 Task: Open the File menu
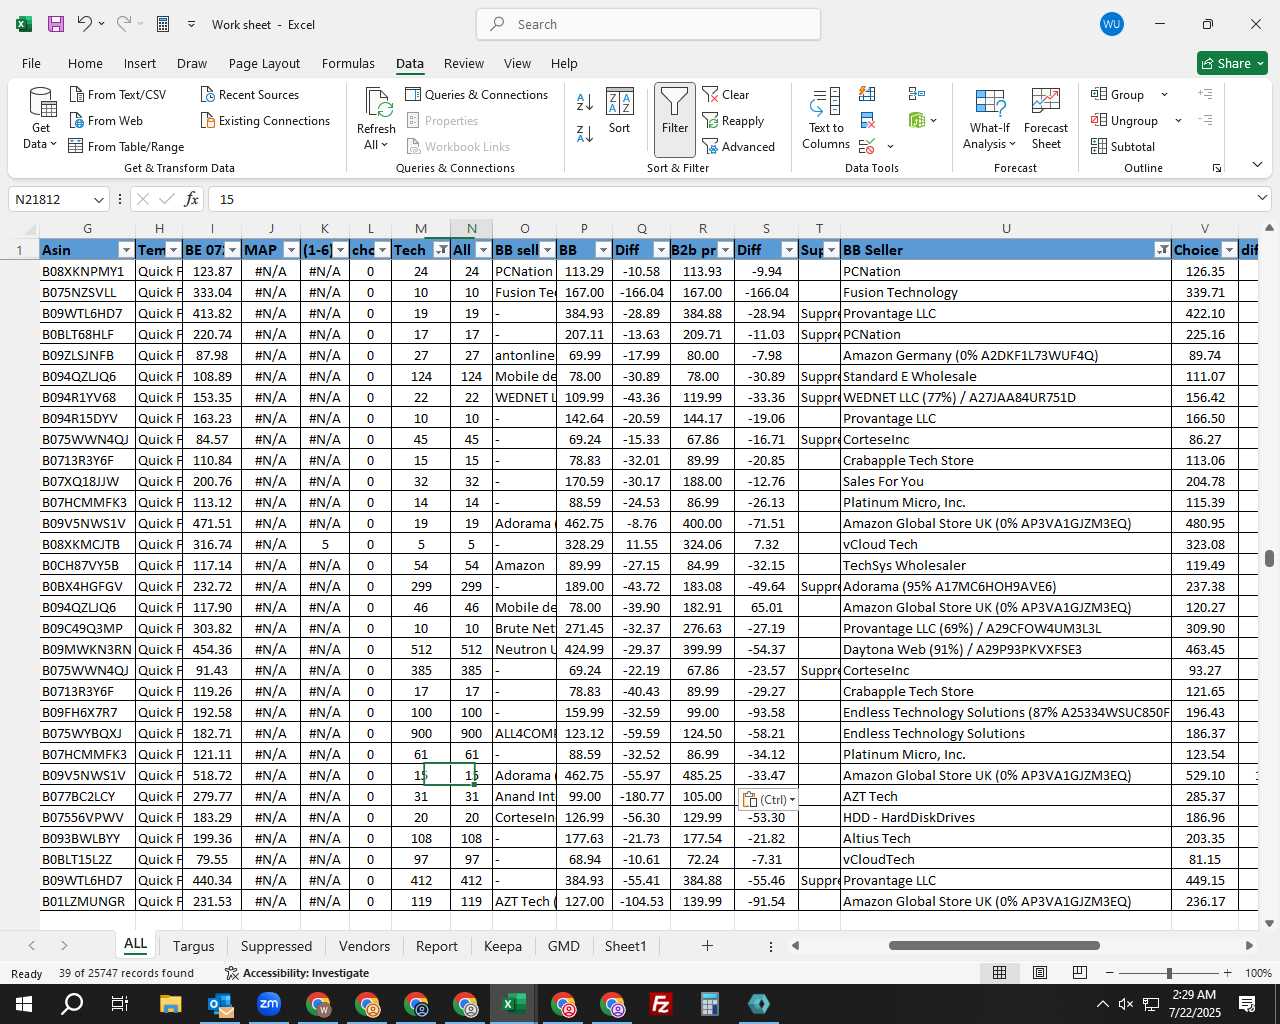click(32, 63)
